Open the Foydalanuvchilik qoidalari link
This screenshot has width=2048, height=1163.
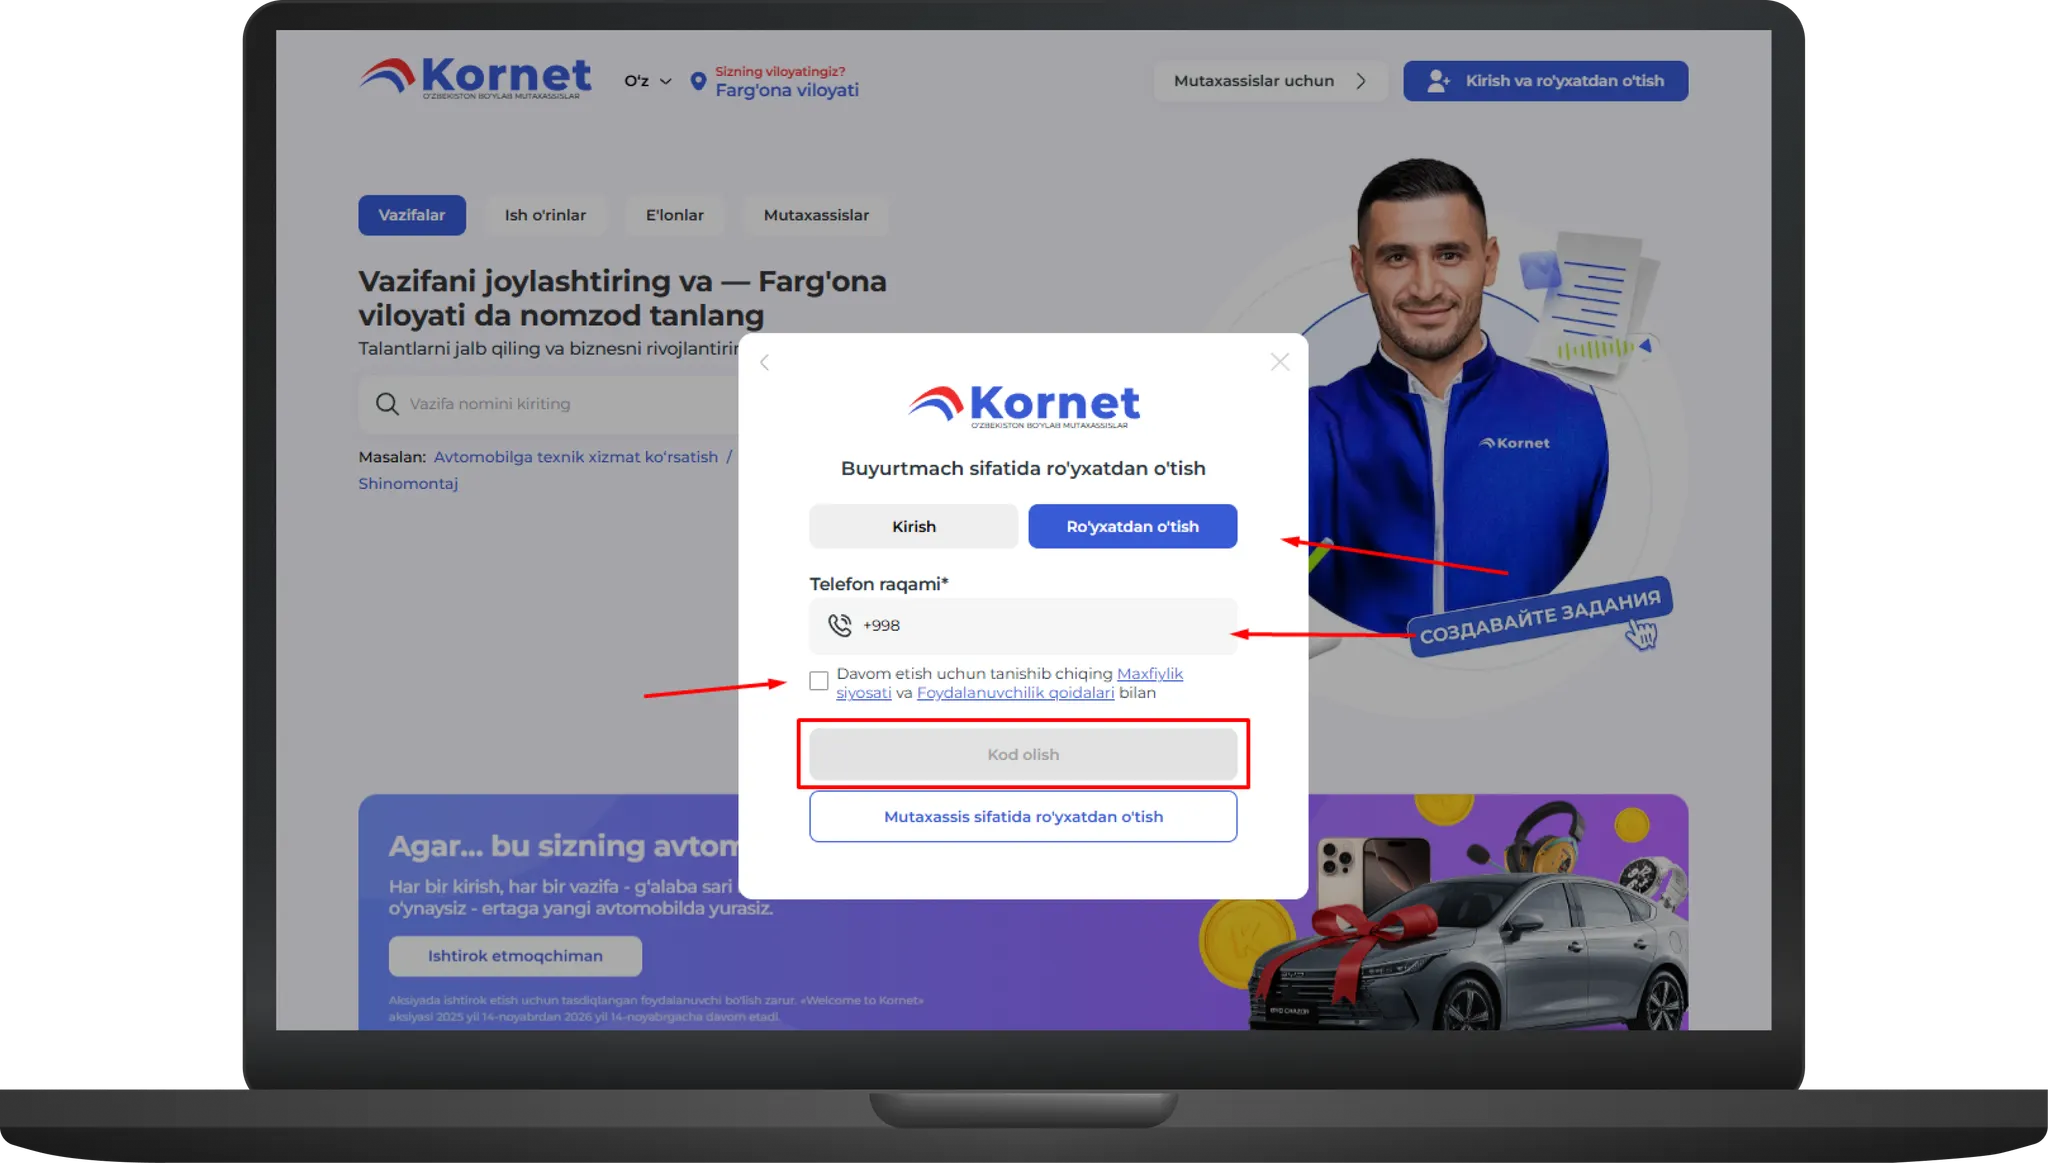tap(1015, 692)
